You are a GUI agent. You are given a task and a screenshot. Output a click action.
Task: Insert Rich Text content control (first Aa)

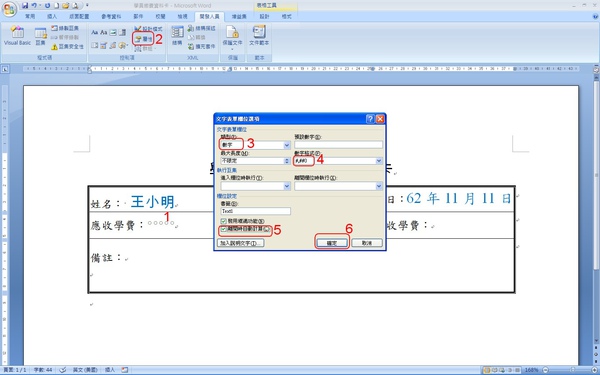click(x=95, y=33)
